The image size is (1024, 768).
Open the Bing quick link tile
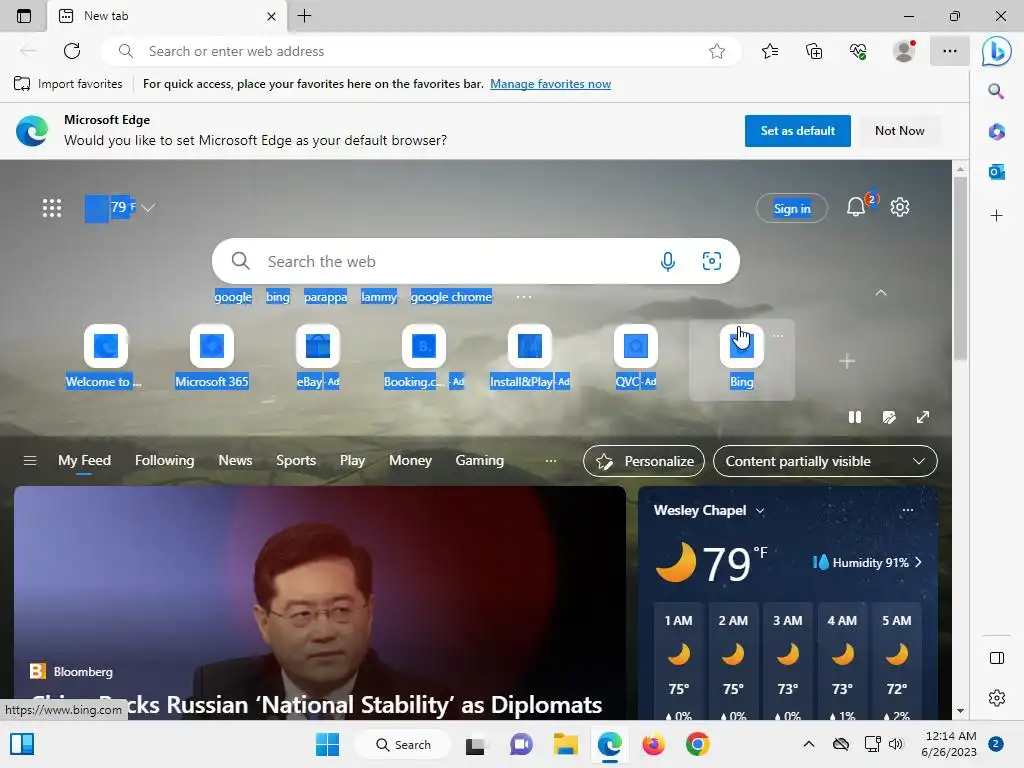click(x=742, y=358)
